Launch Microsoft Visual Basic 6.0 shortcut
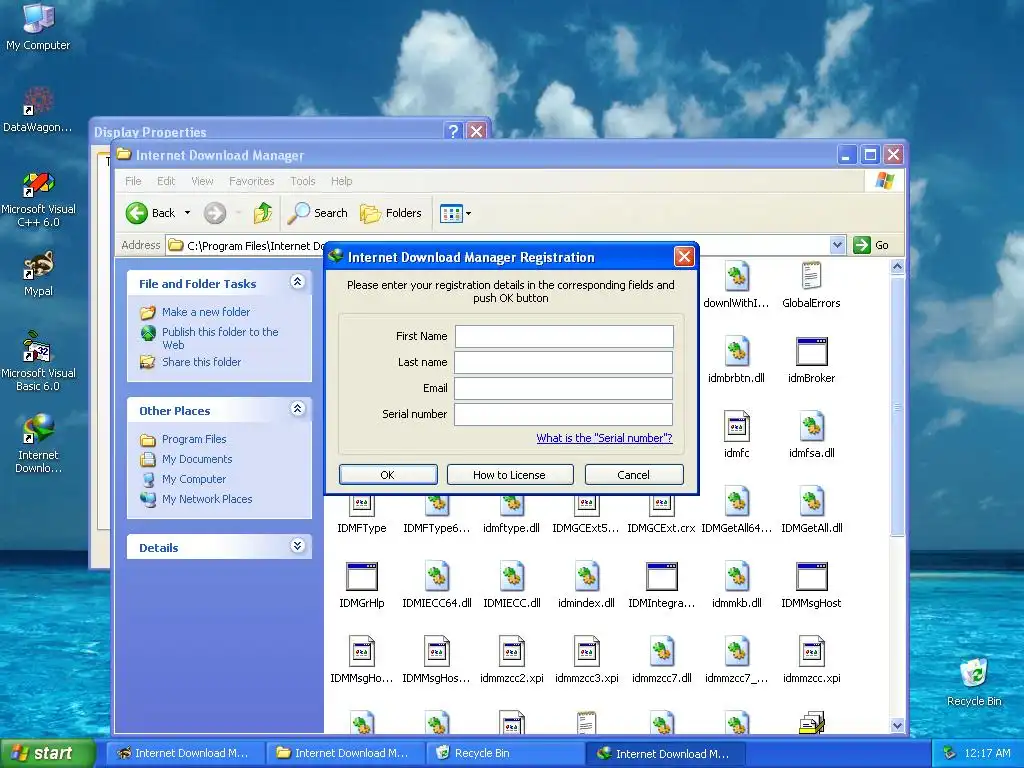 (x=38, y=362)
